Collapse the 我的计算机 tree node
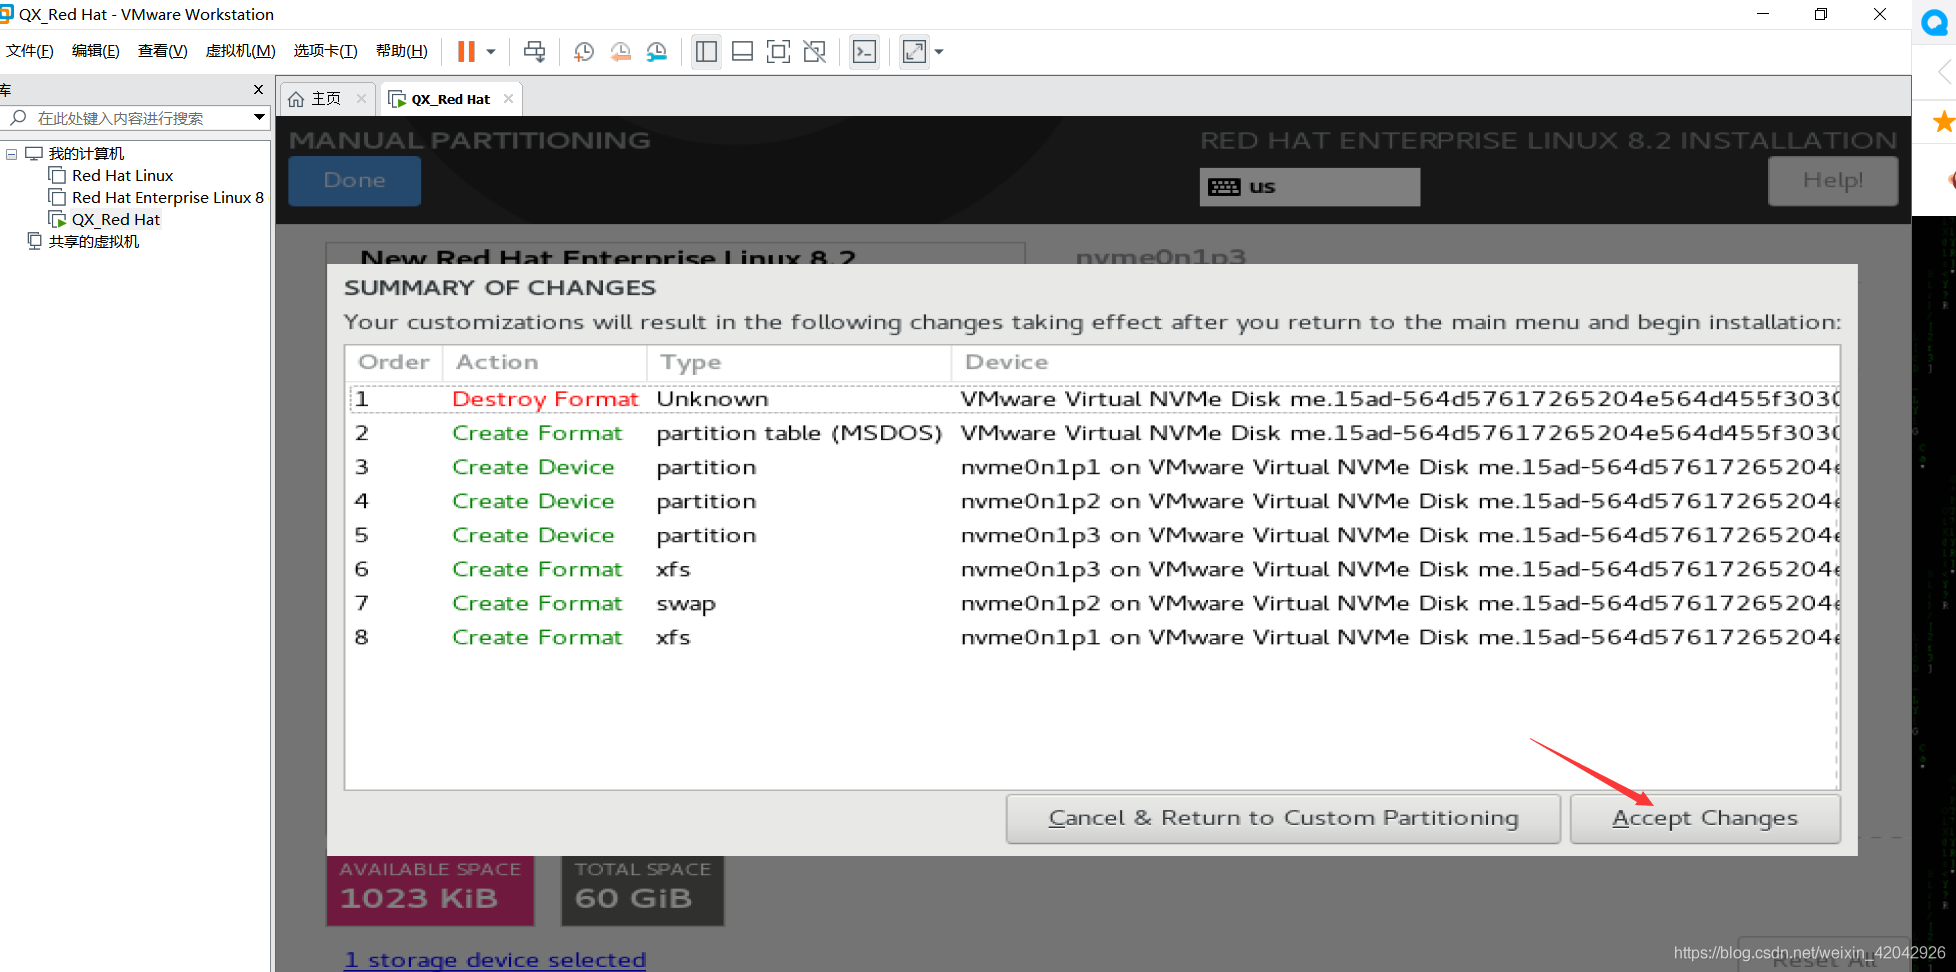 tap(11, 154)
